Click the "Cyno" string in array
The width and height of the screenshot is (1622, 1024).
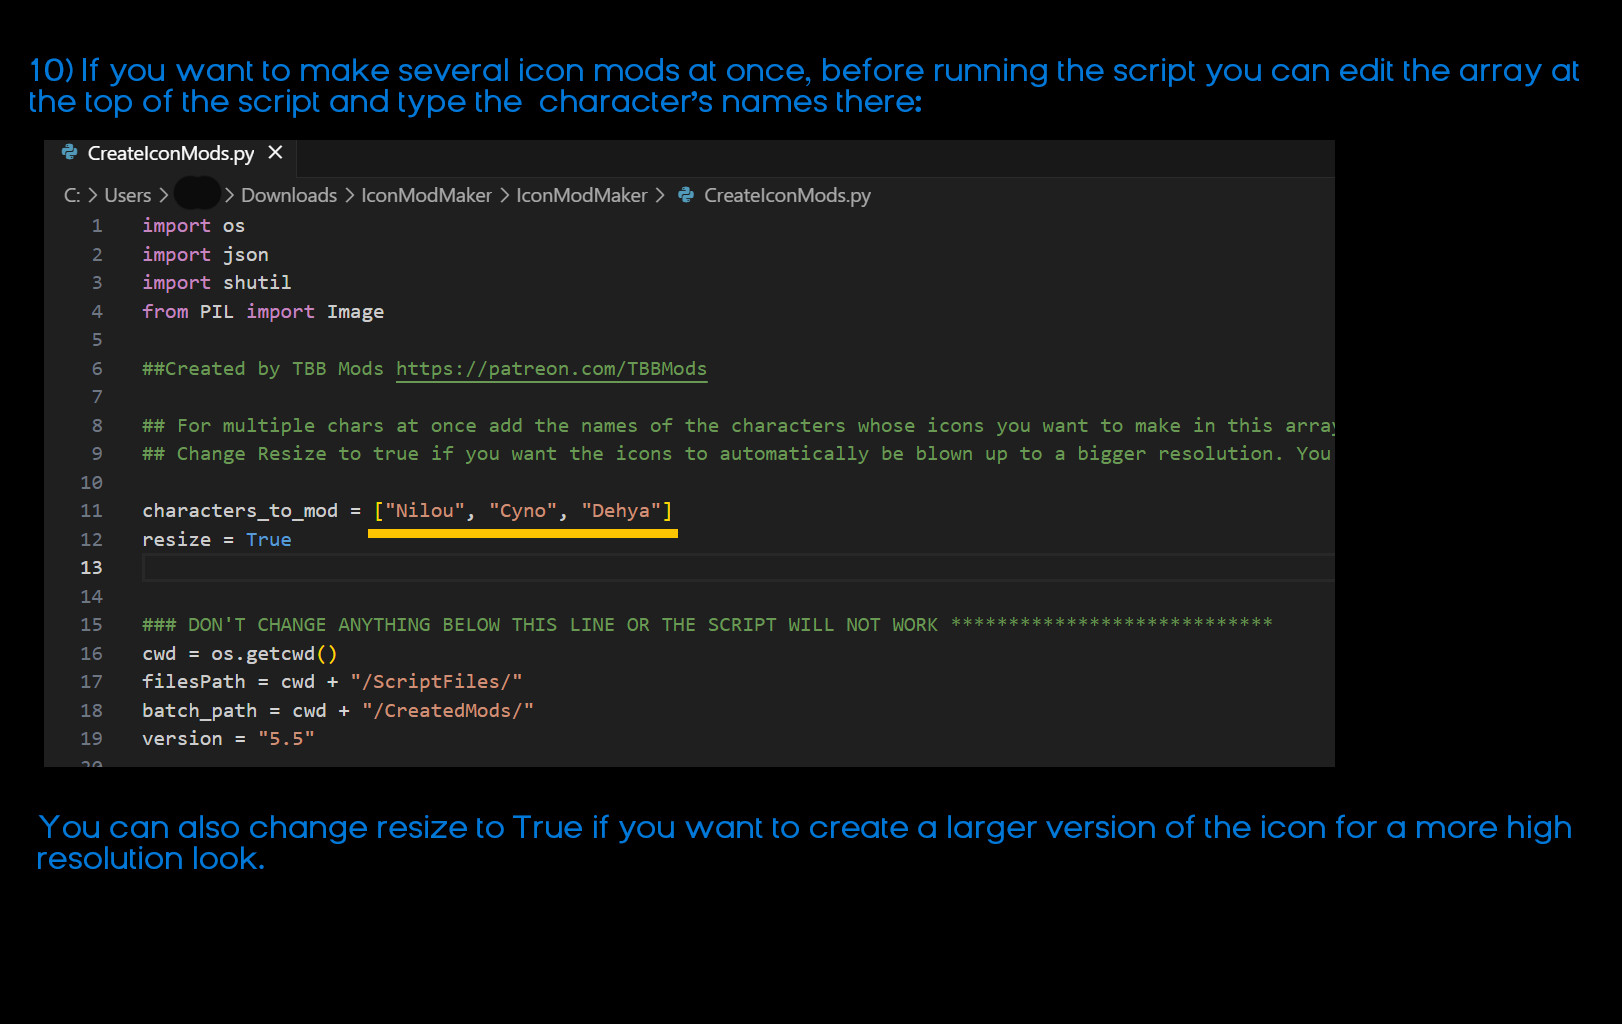(522, 511)
